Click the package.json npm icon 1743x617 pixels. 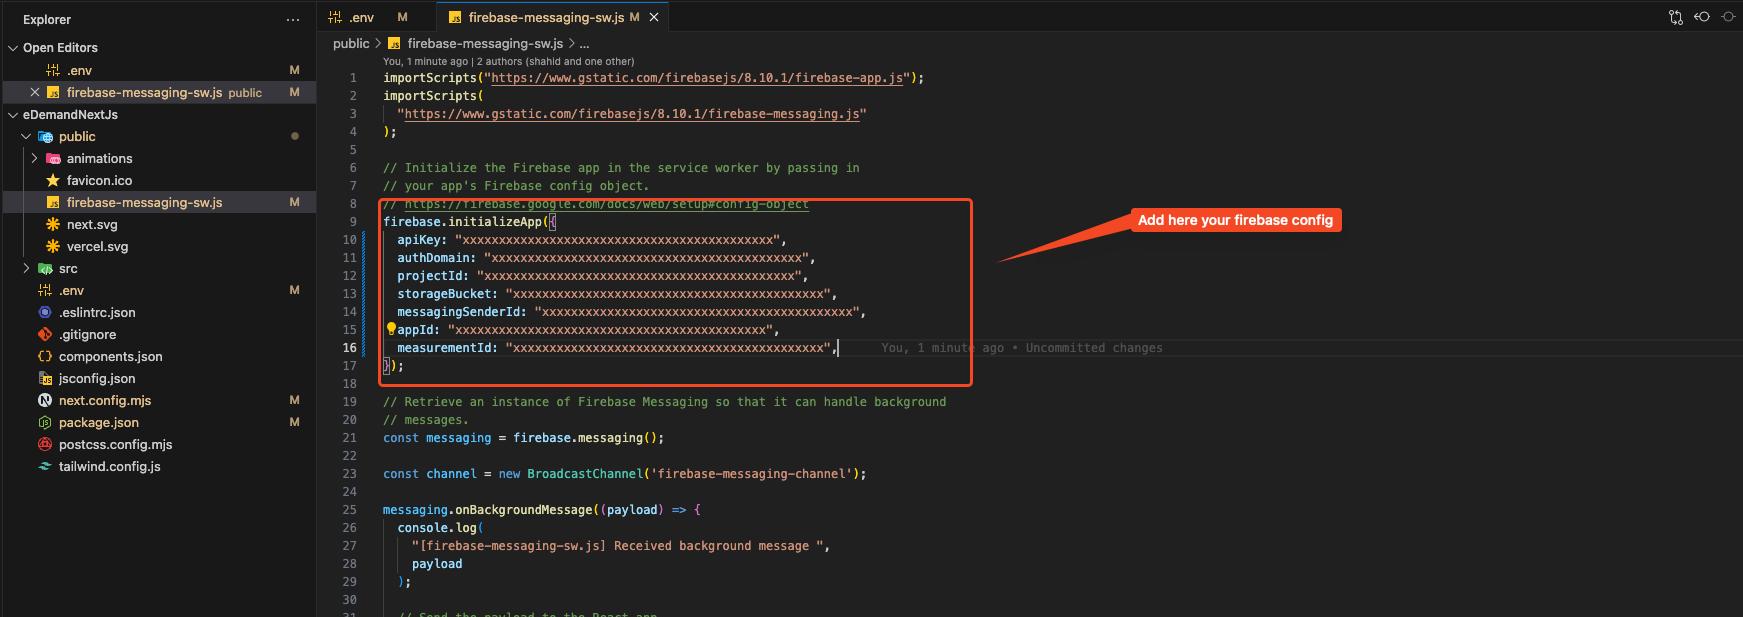(45, 422)
